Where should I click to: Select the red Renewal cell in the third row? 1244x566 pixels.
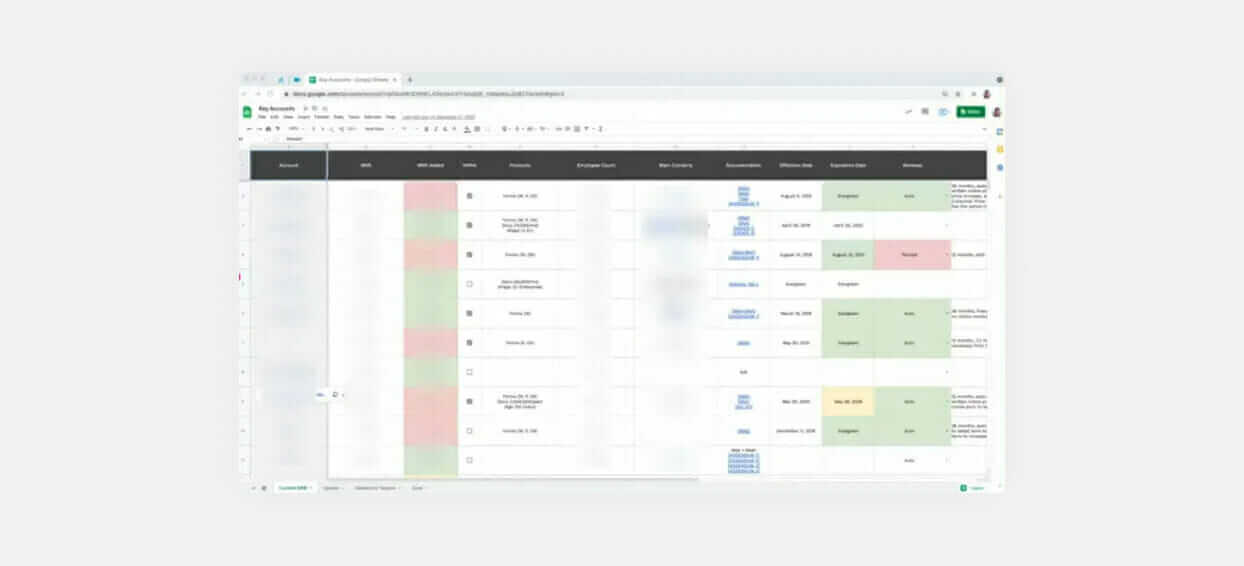tap(911, 254)
